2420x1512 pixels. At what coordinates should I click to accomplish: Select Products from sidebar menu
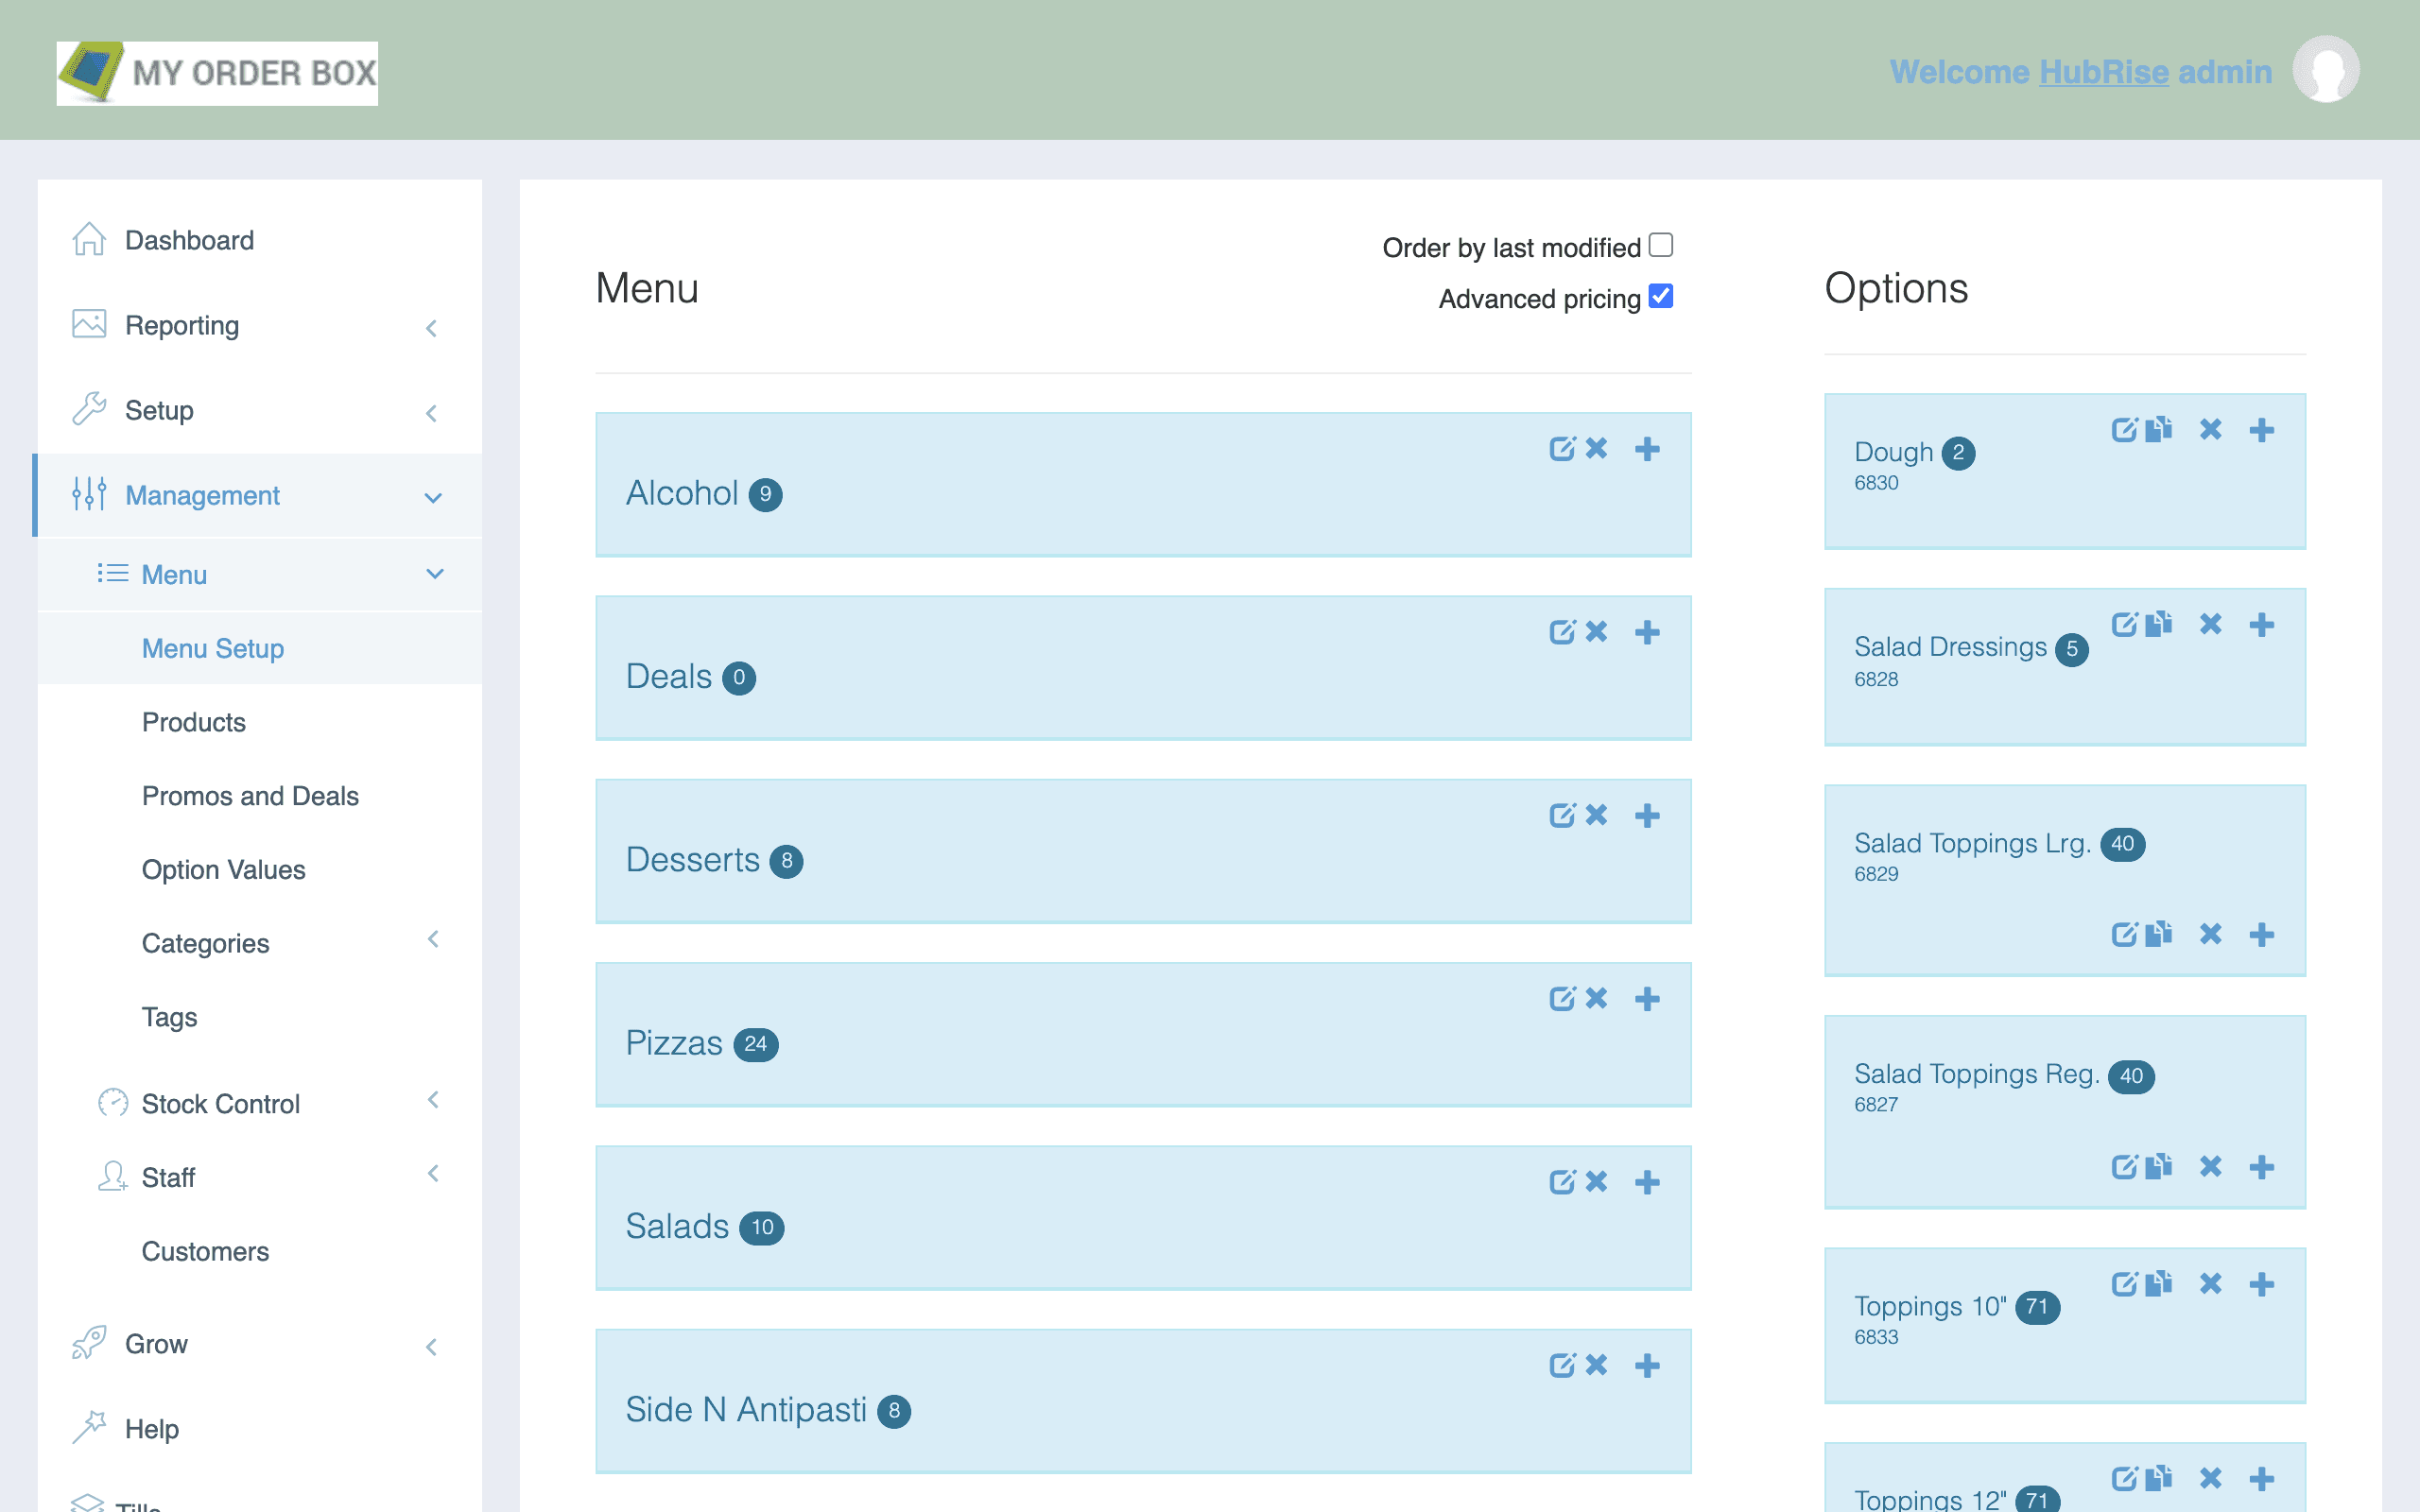tap(194, 719)
